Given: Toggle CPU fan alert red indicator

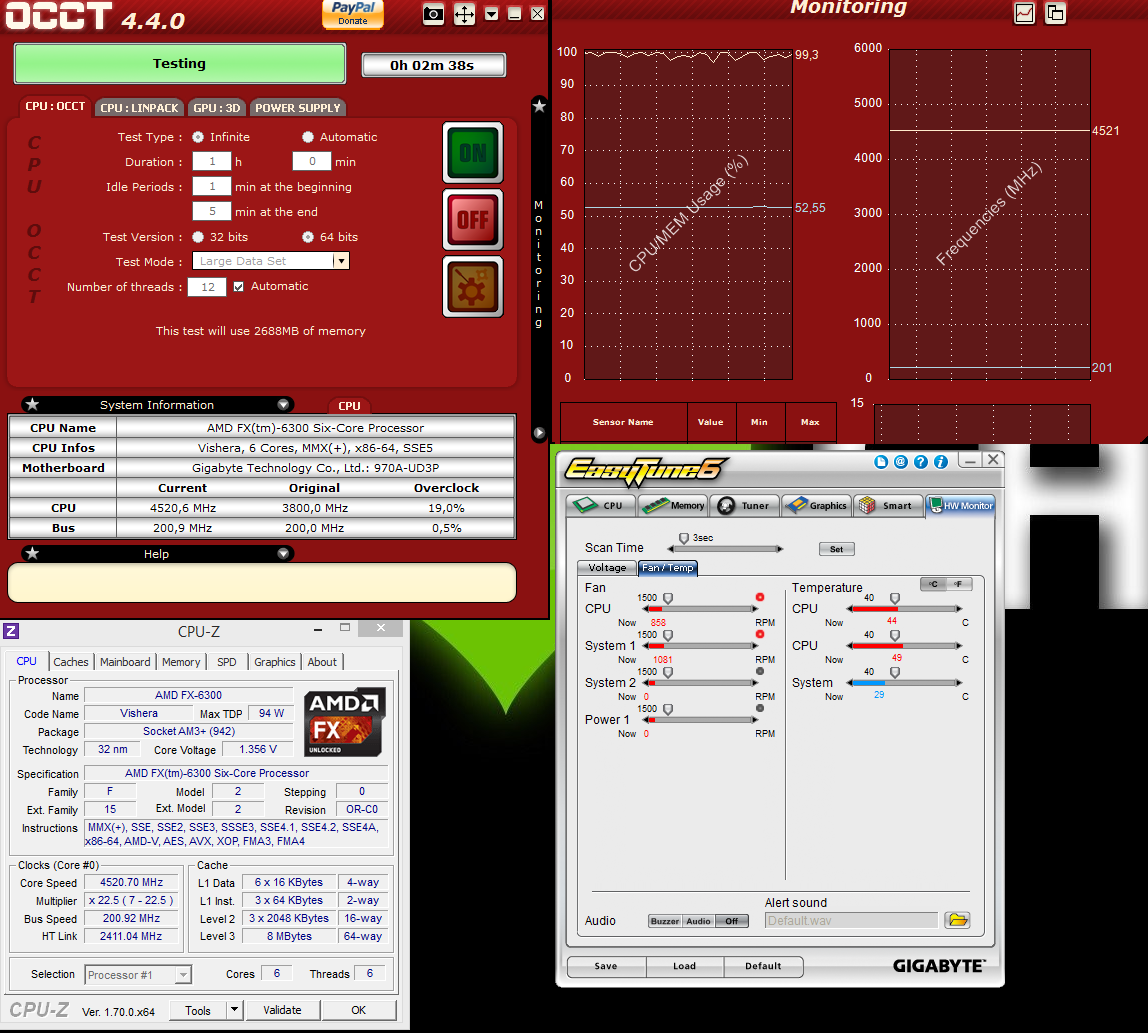Looking at the screenshot, I should pyautogui.click(x=760, y=597).
